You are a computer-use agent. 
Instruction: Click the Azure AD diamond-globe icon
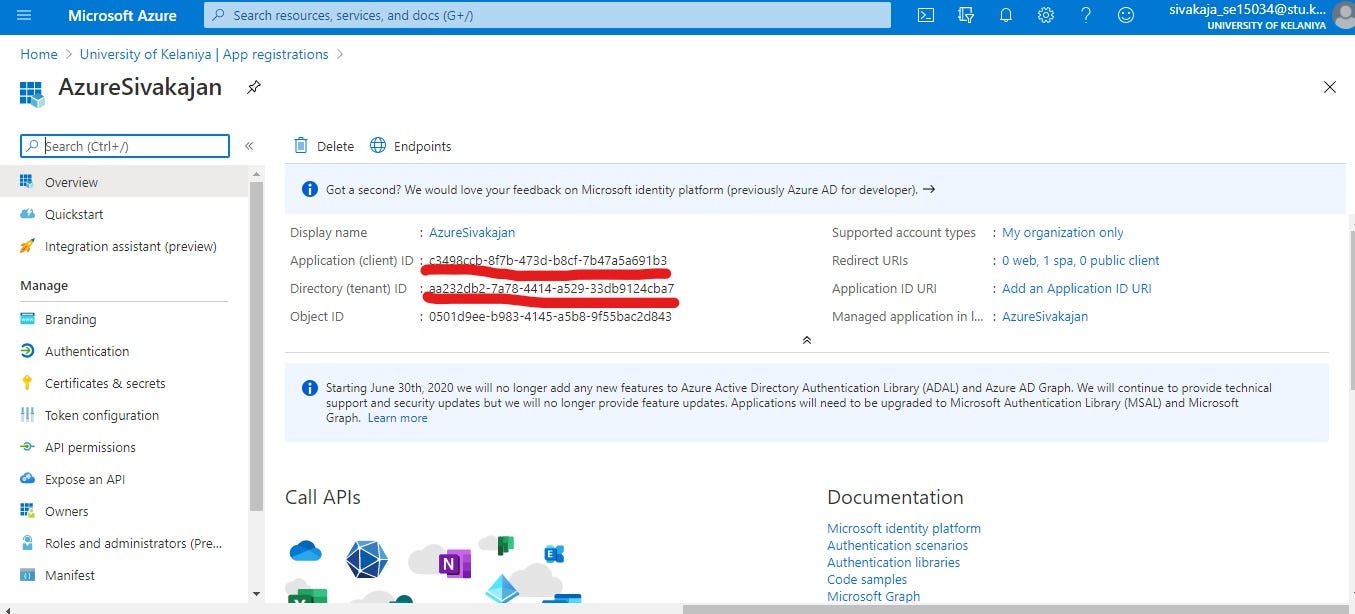(367, 559)
